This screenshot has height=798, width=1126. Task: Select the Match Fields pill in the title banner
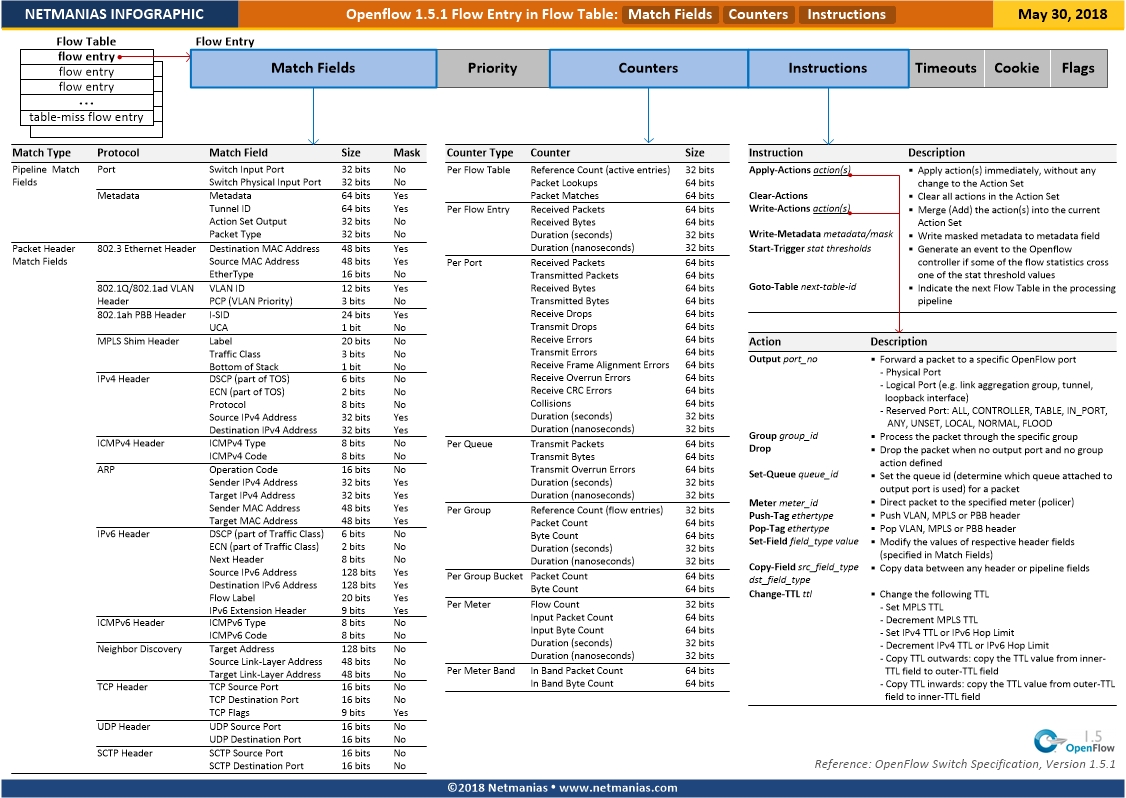coord(669,14)
